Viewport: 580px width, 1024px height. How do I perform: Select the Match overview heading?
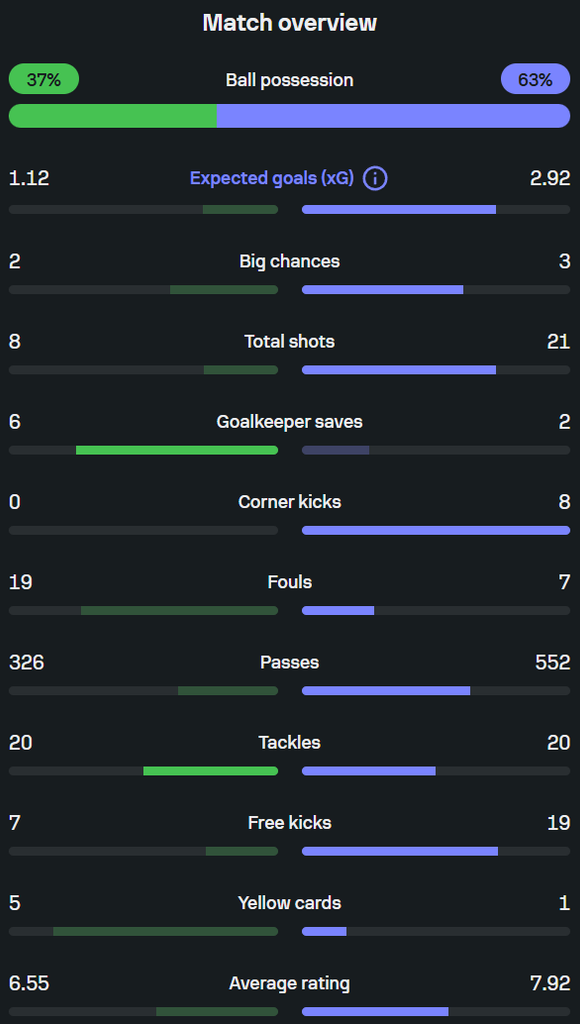pyautogui.click(x=290, y=23)
